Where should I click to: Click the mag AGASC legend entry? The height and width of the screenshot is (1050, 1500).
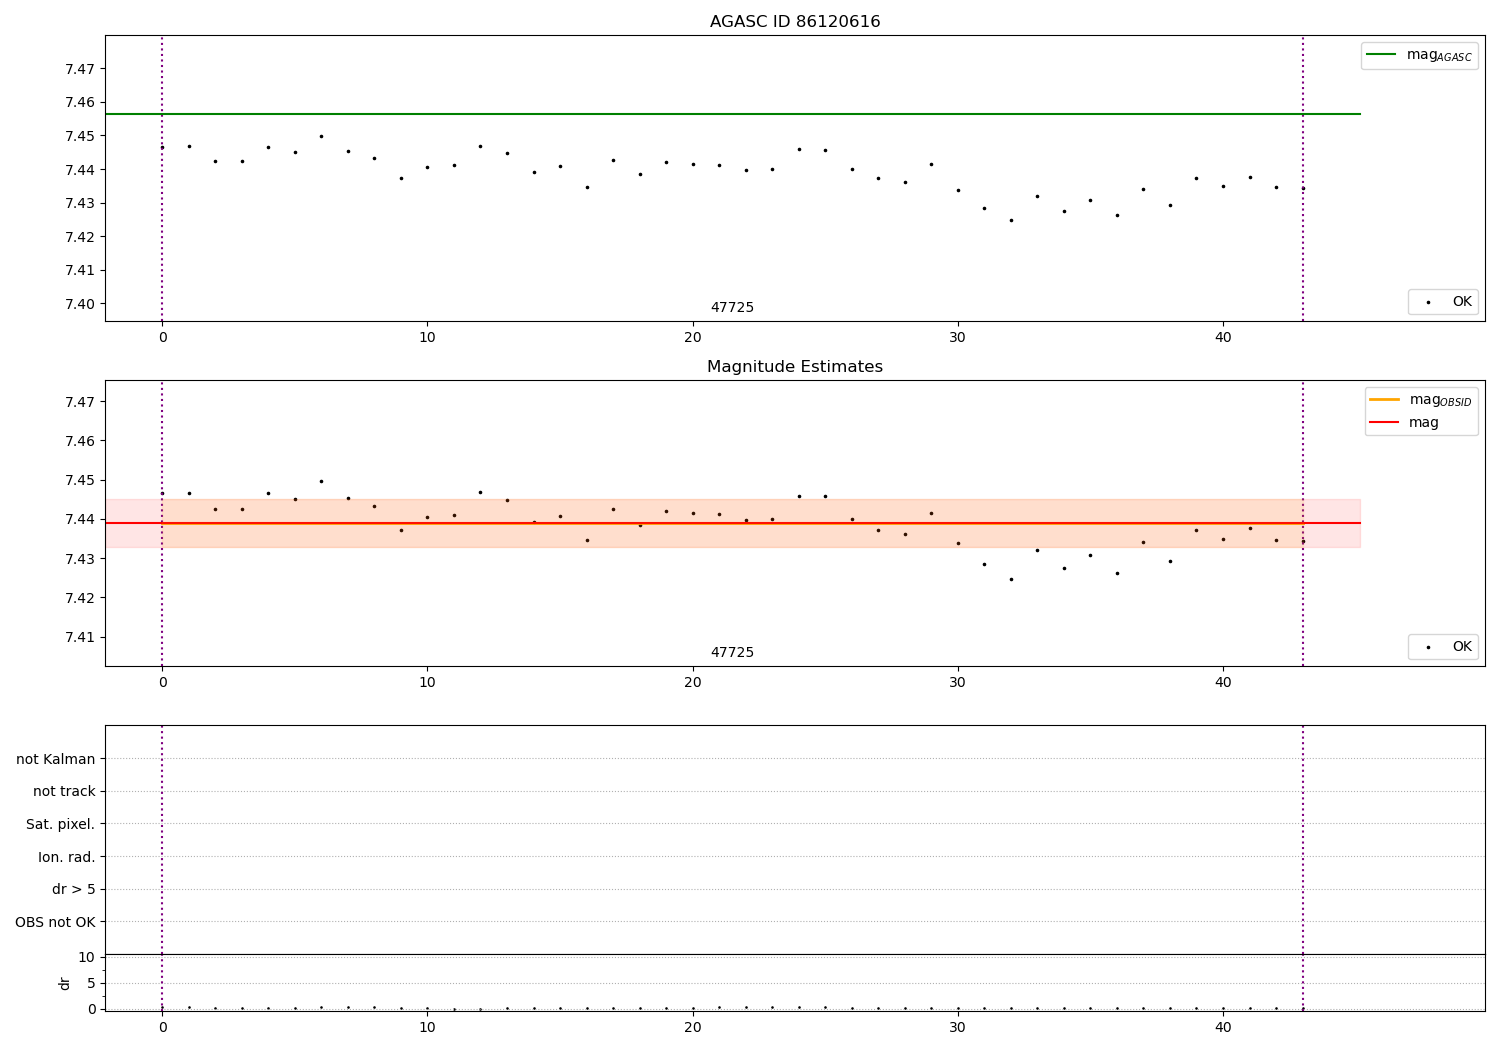point(1419,55)
